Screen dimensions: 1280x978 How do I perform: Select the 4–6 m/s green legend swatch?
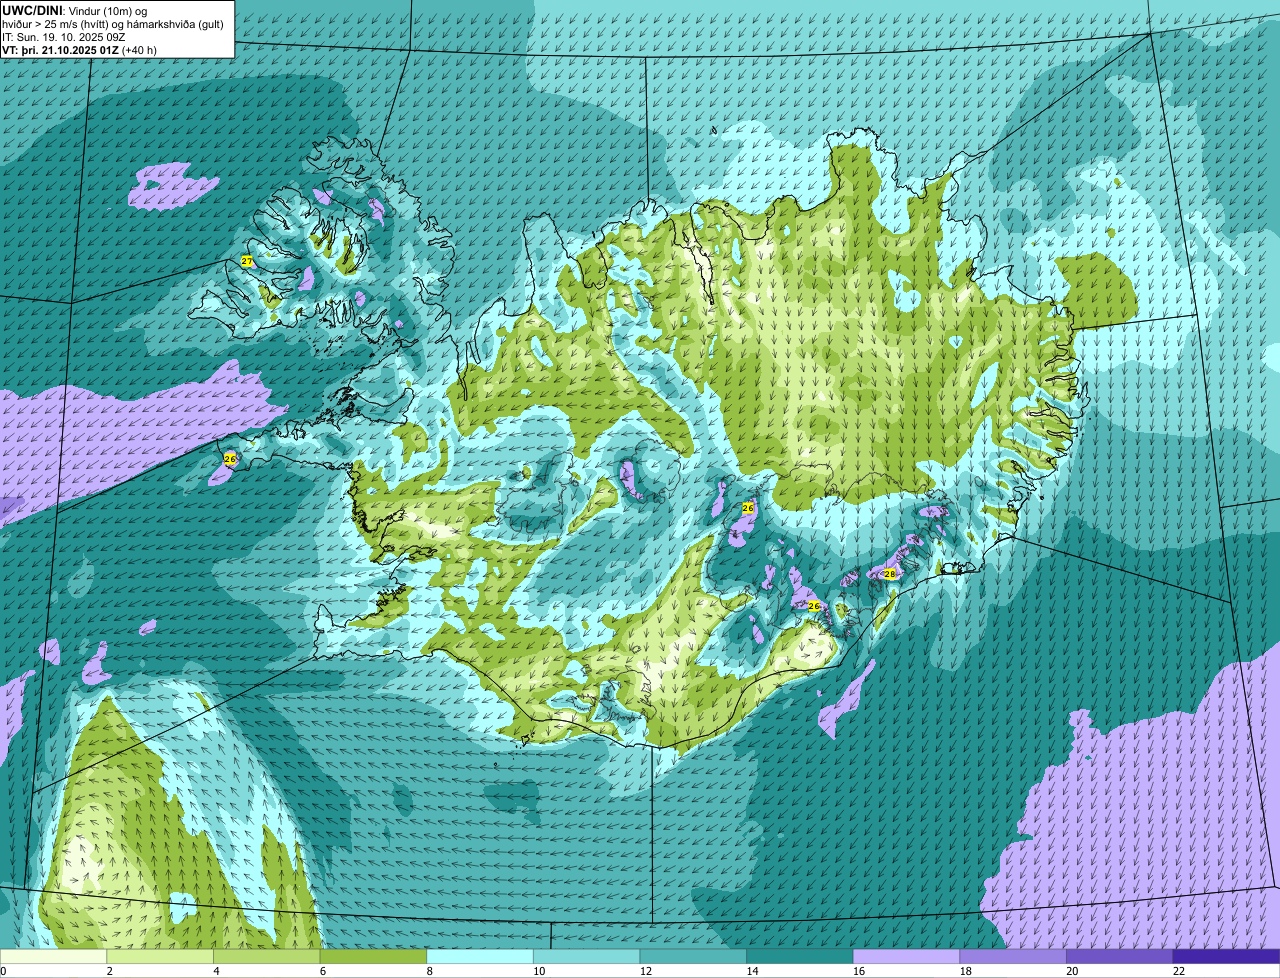pos(266,956)
